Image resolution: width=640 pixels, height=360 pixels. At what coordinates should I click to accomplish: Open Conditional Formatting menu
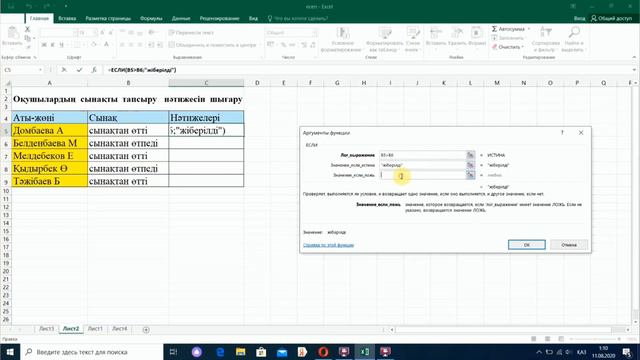[x=342, y=40]
